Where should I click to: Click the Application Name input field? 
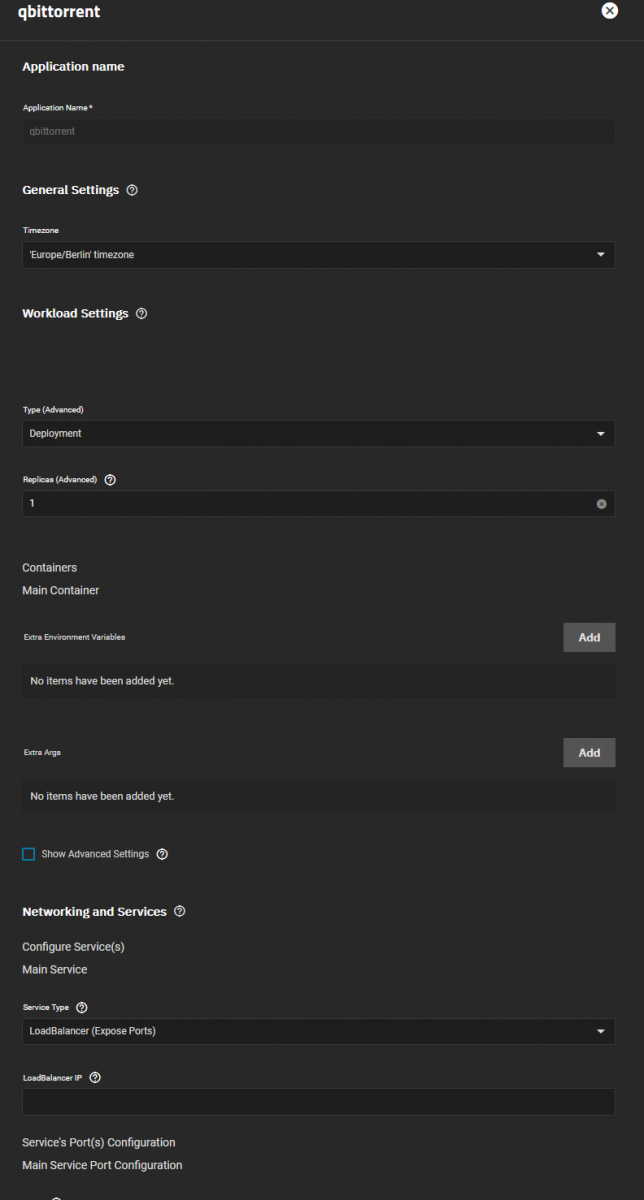[318, 131]
